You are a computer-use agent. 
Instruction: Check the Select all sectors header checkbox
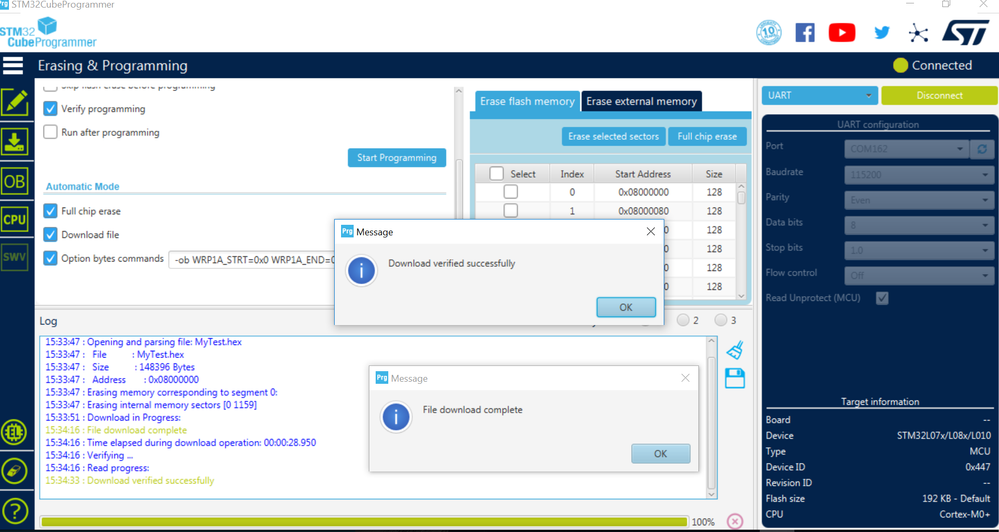[x=496, y=173]
